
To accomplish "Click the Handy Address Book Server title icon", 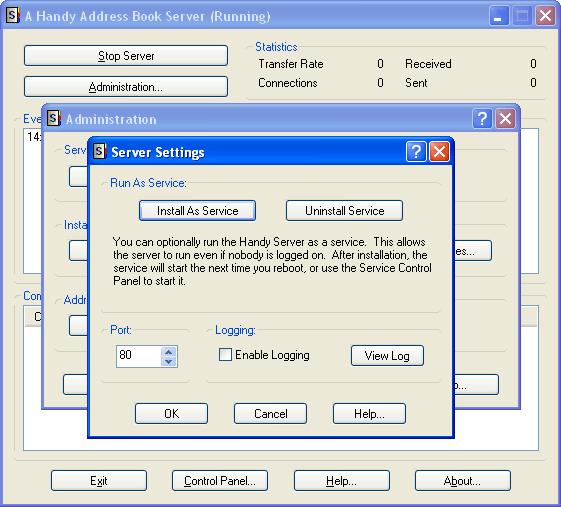I will [13, 15].
